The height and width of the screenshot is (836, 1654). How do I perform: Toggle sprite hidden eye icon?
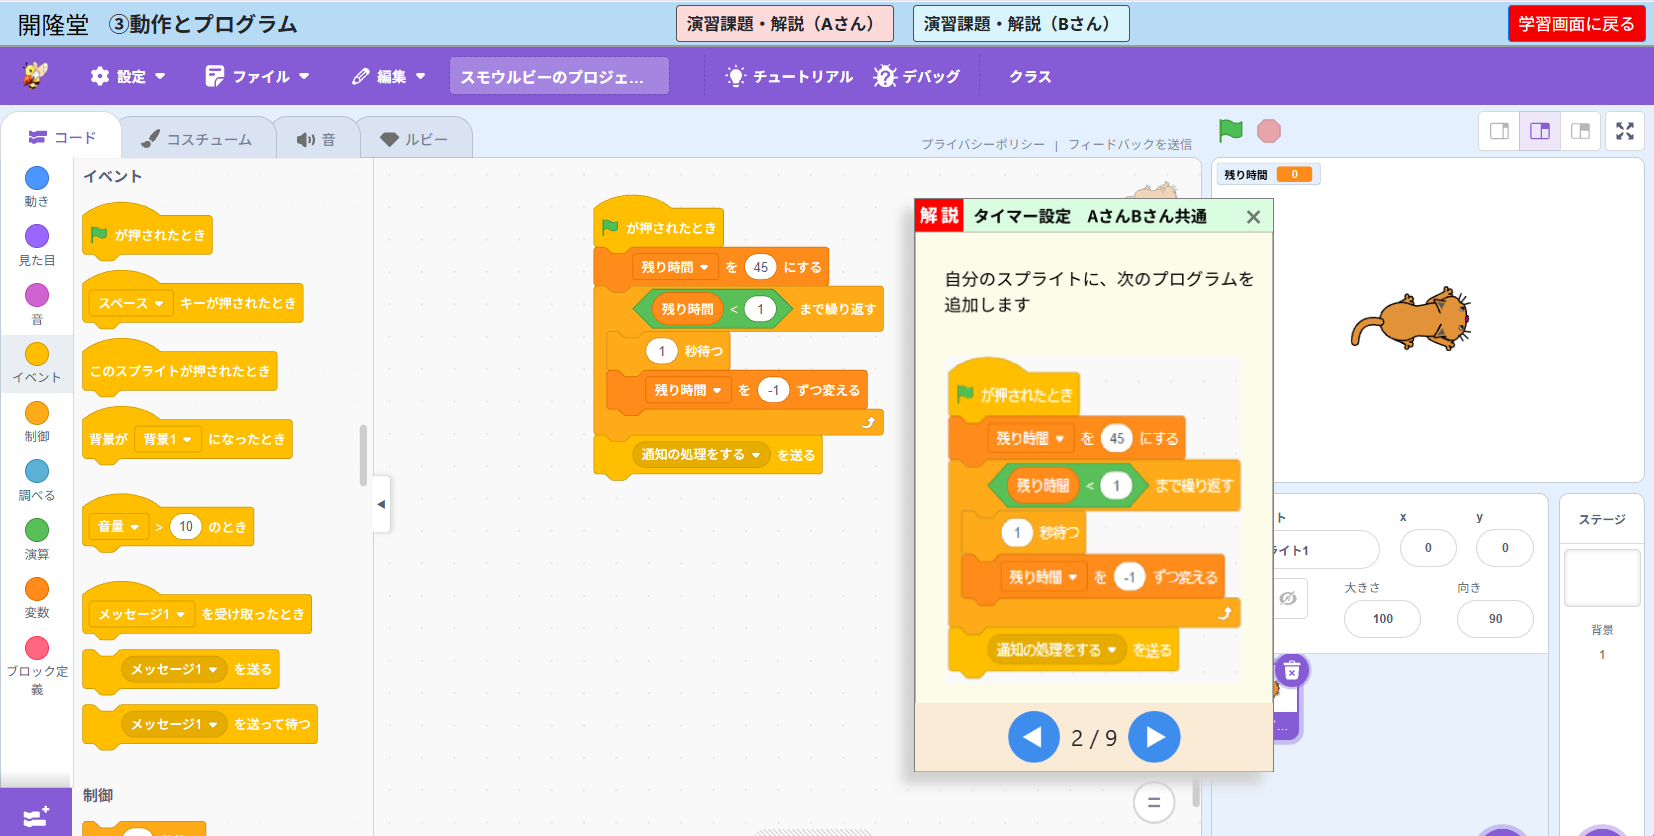click(1288, 598)
